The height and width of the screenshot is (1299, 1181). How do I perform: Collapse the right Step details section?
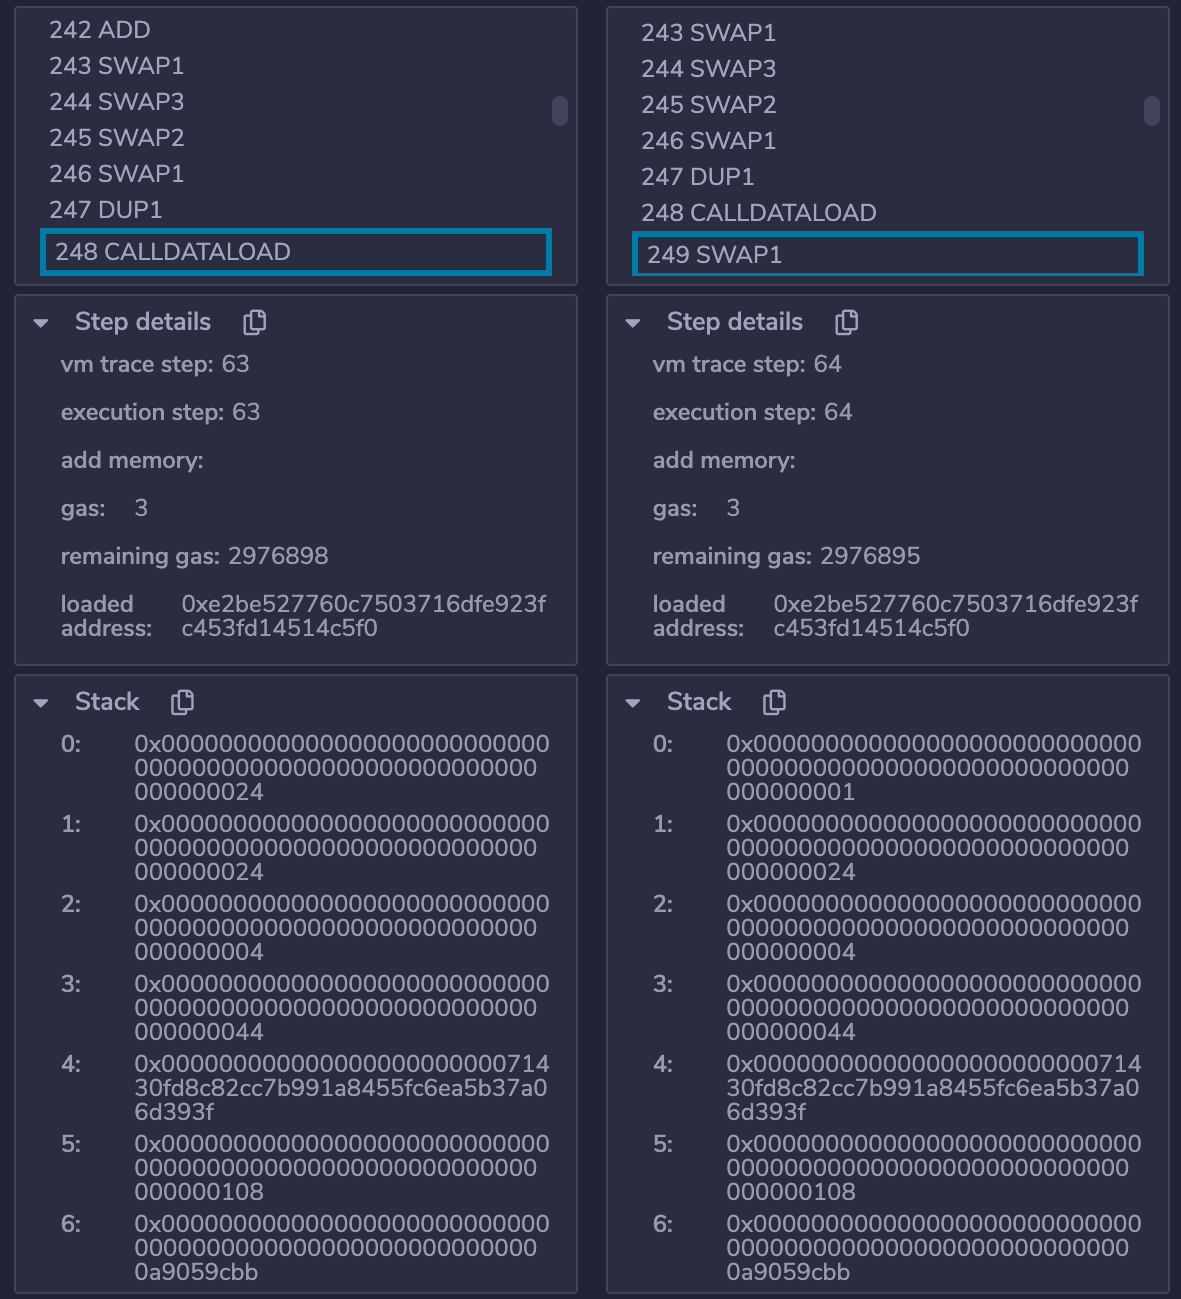coord(633,323)
